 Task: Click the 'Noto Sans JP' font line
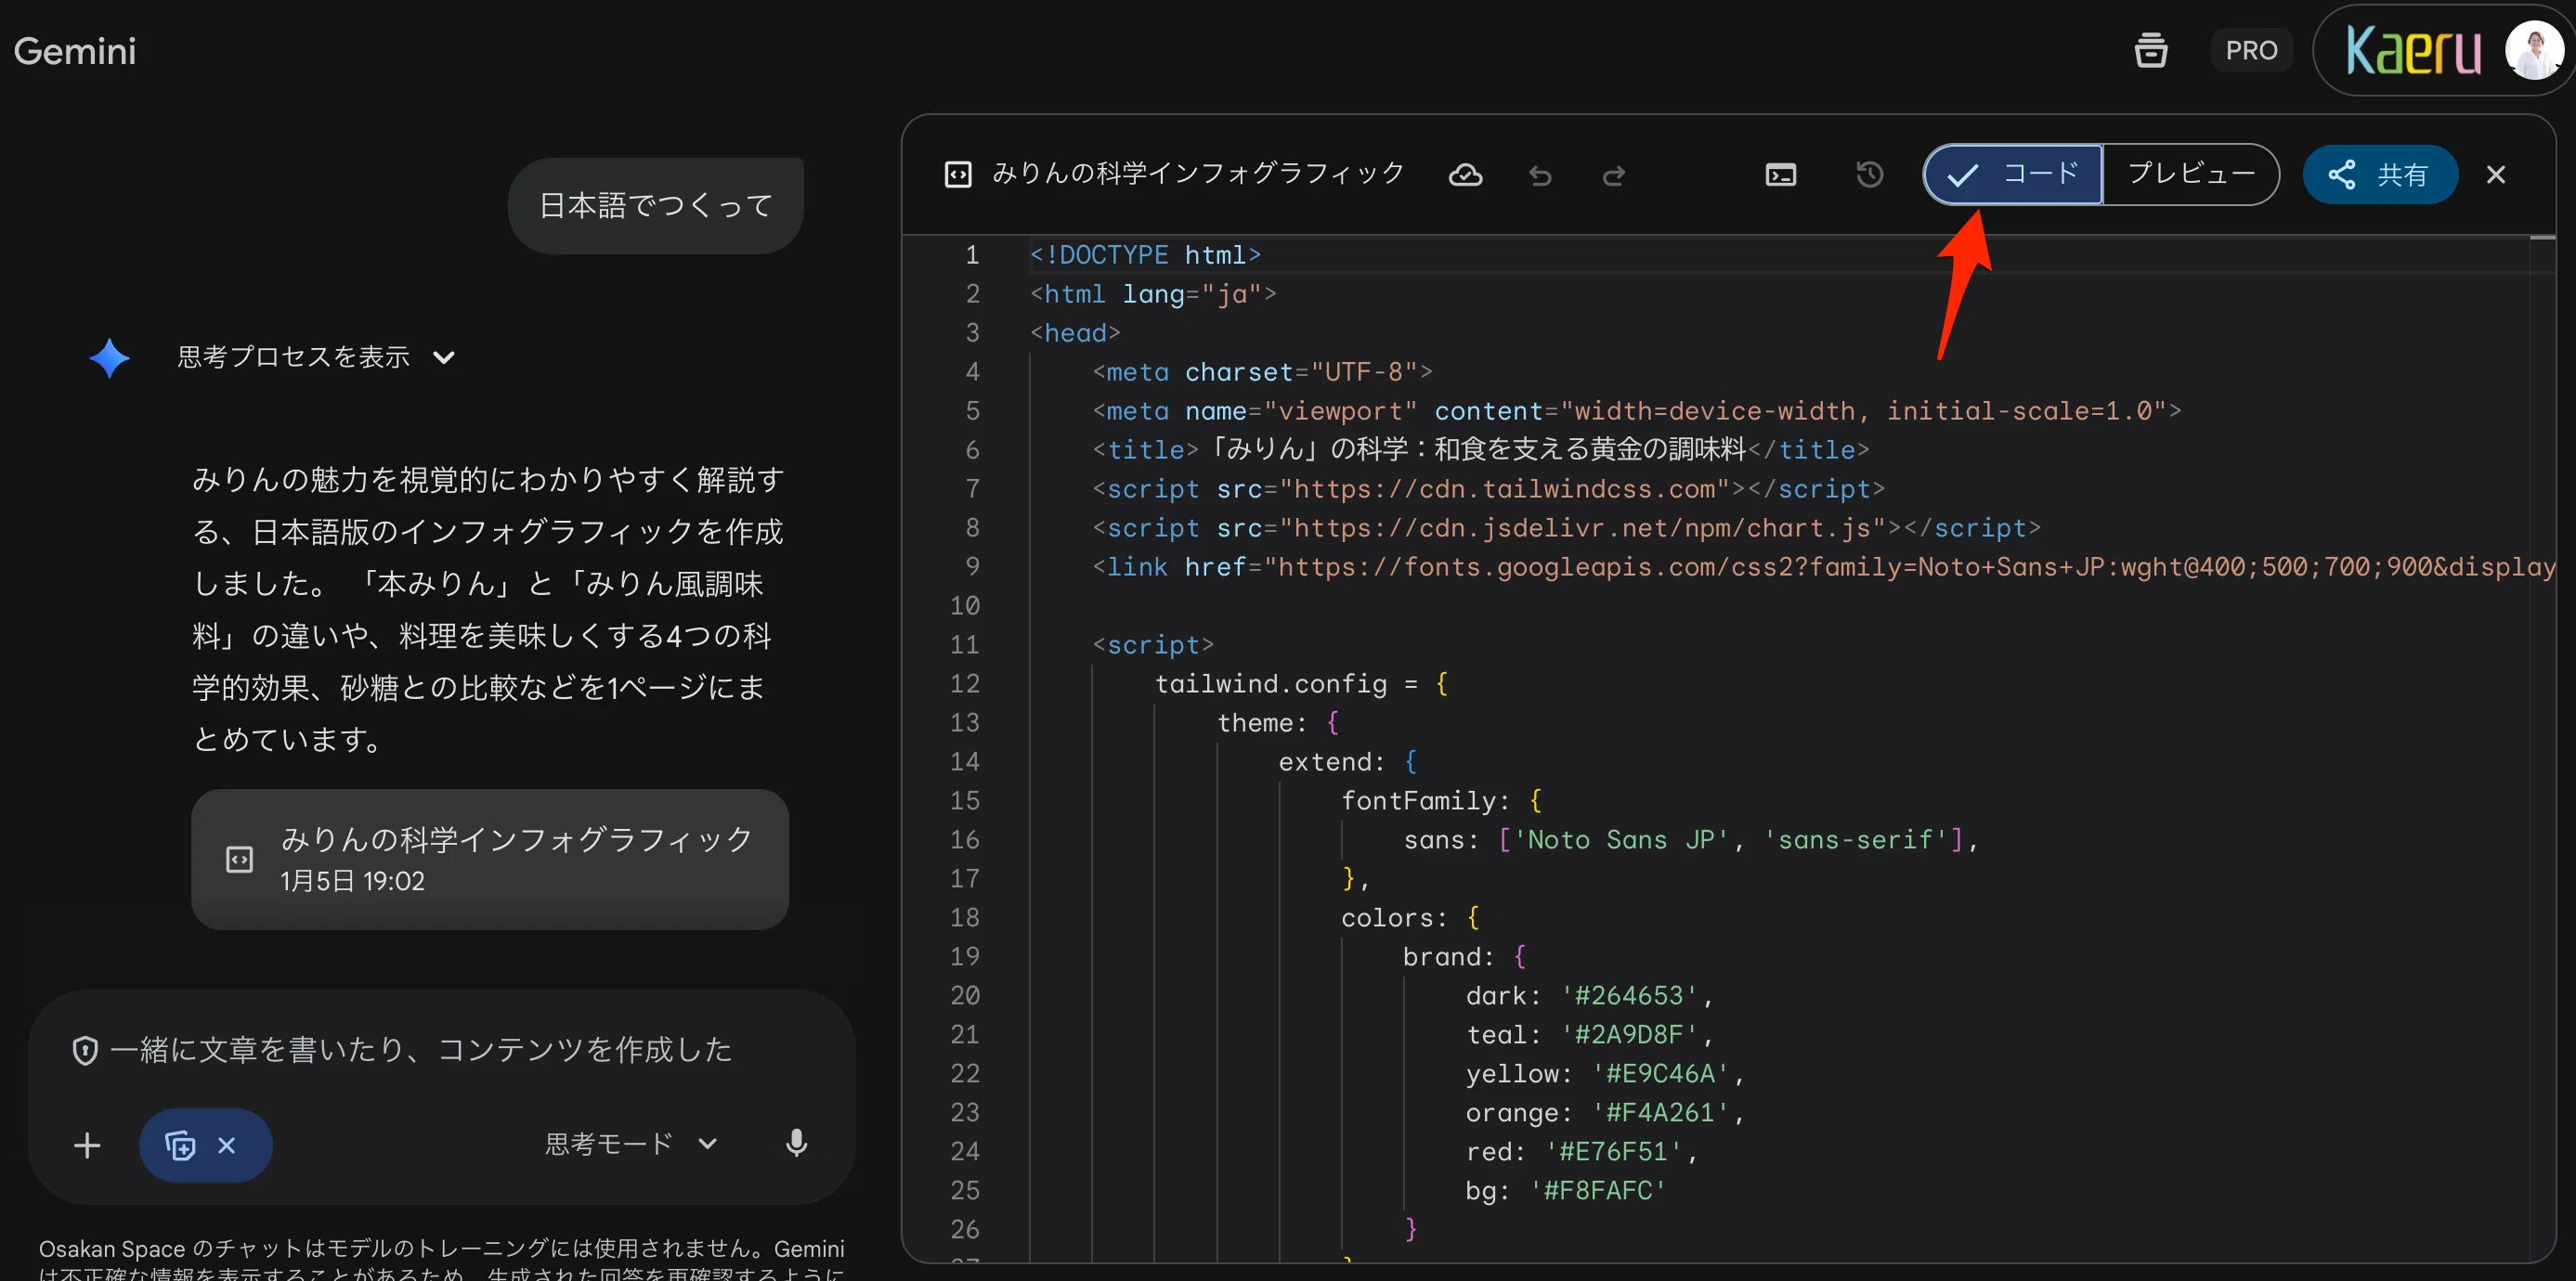pos(1690,841)
